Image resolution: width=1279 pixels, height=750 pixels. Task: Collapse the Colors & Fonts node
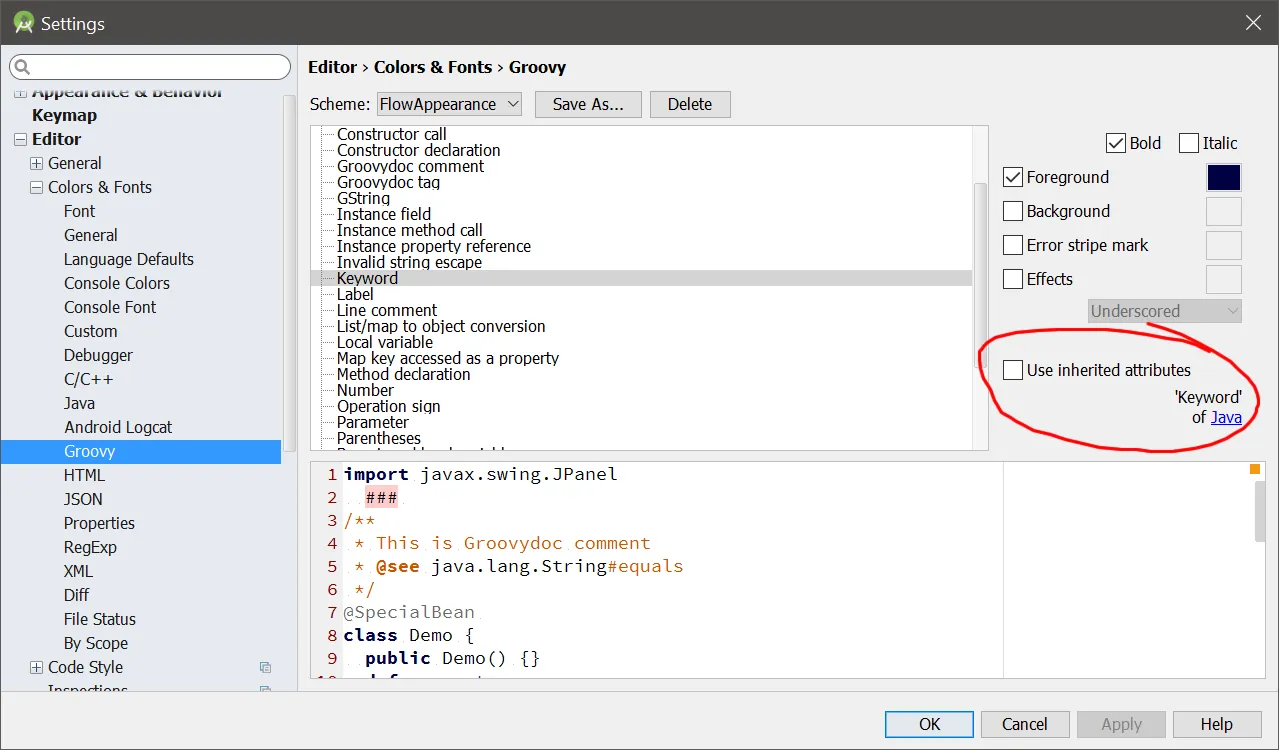37,188
